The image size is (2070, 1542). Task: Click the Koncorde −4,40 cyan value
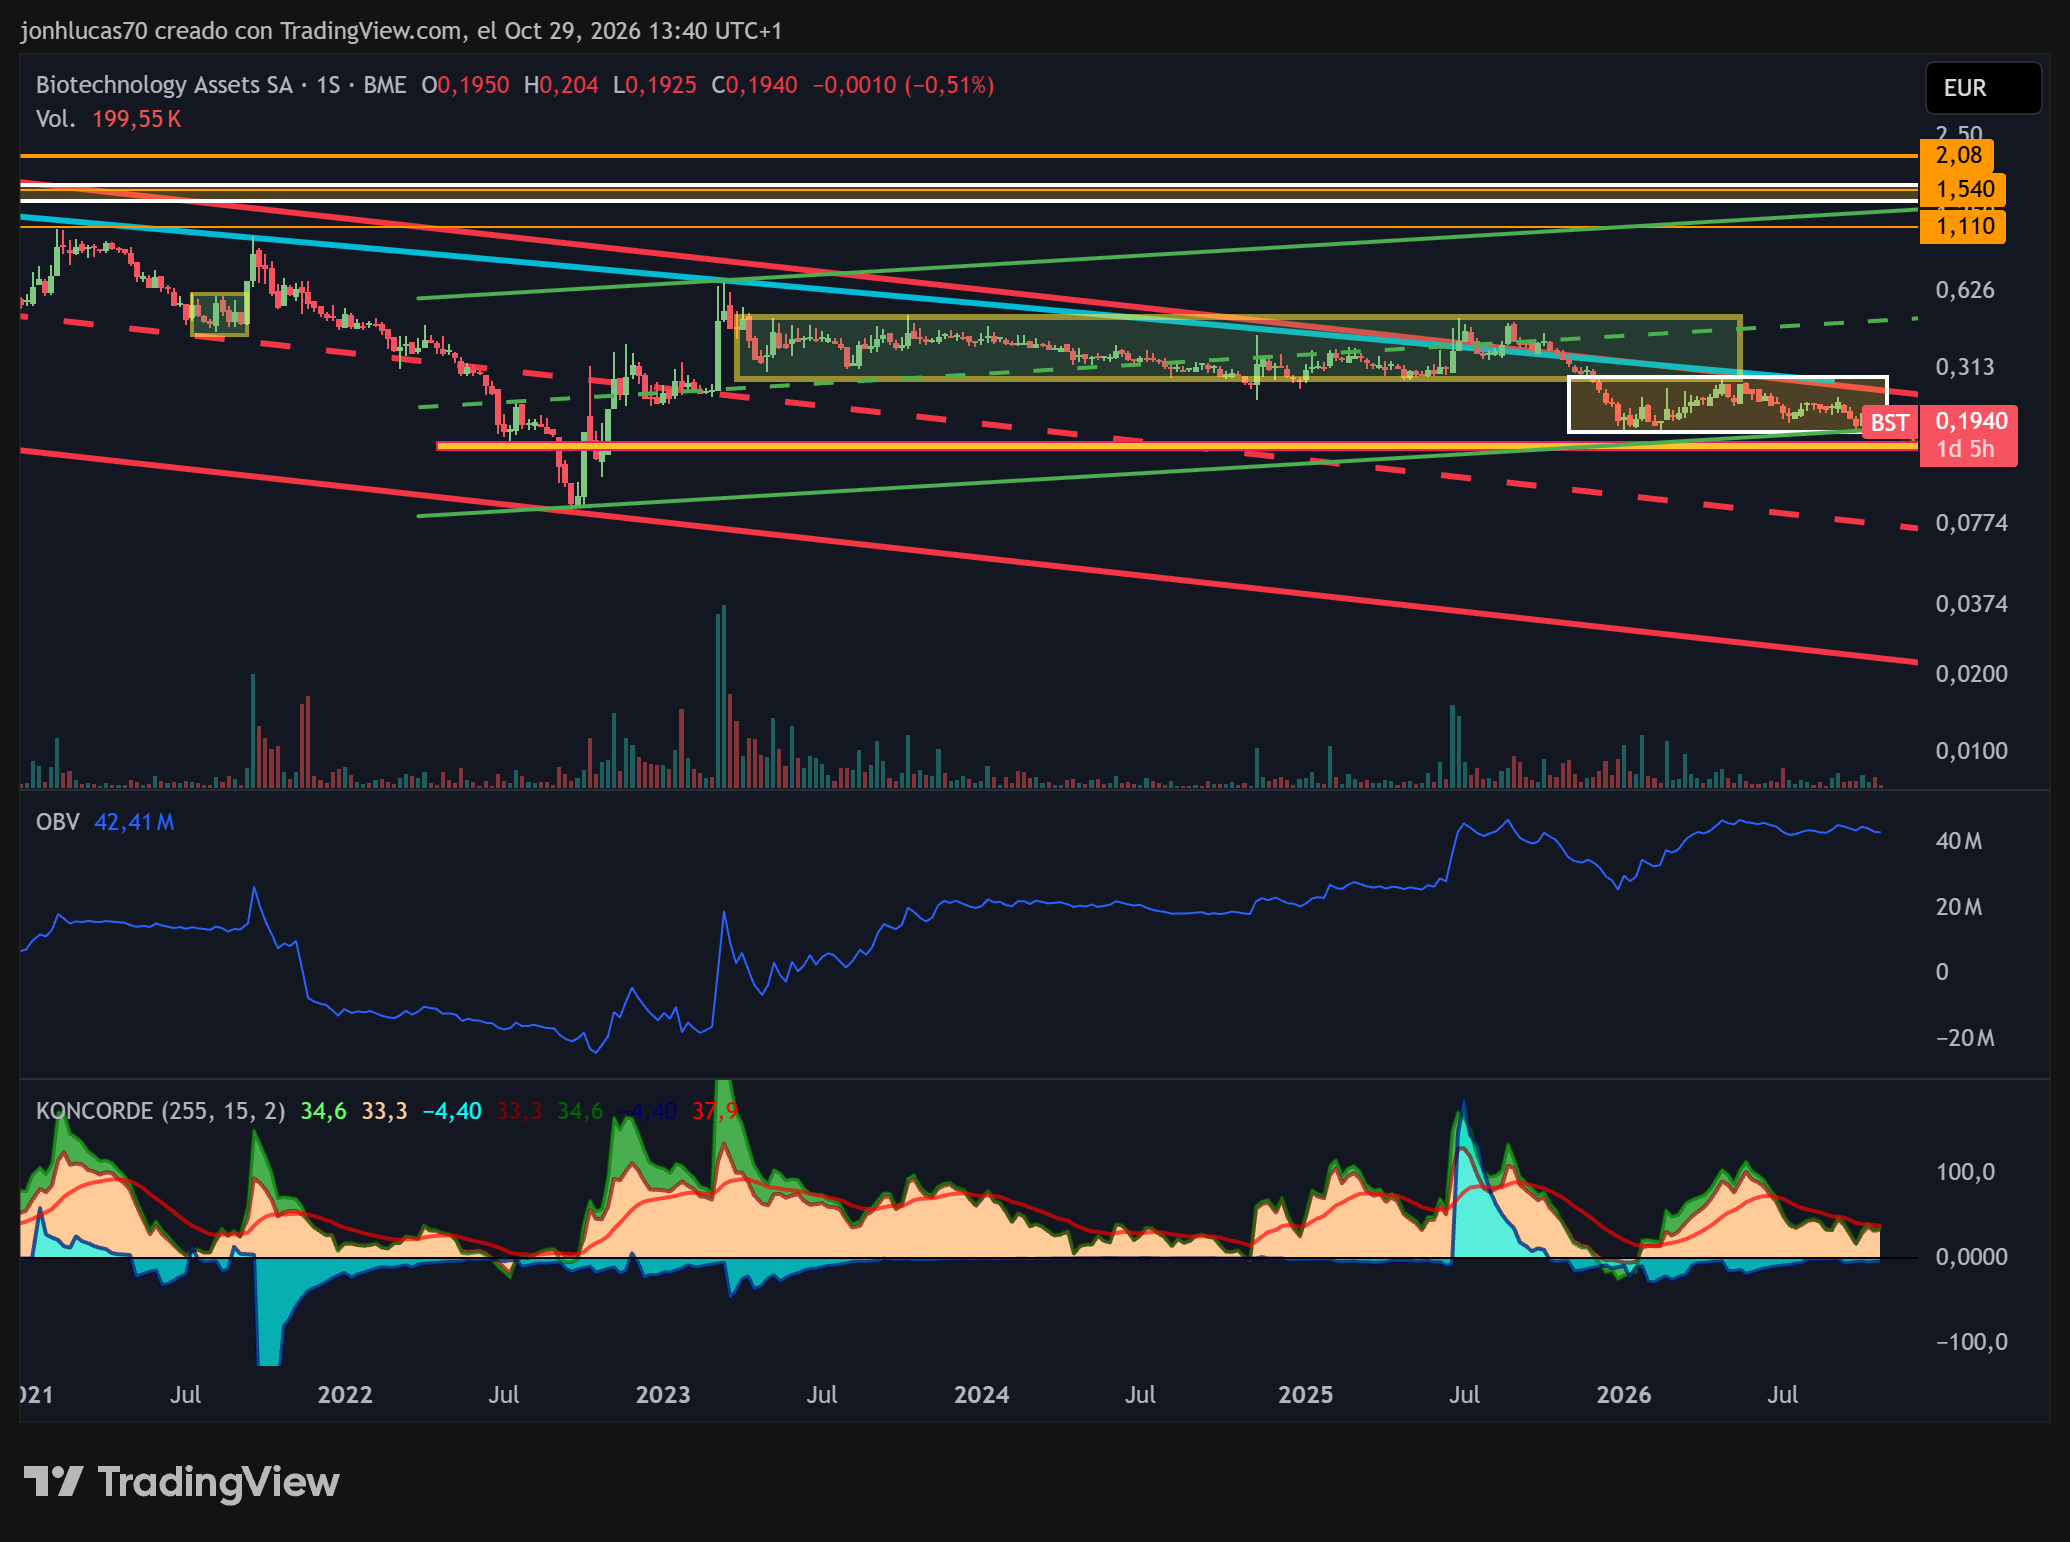tap(451, 1111)
